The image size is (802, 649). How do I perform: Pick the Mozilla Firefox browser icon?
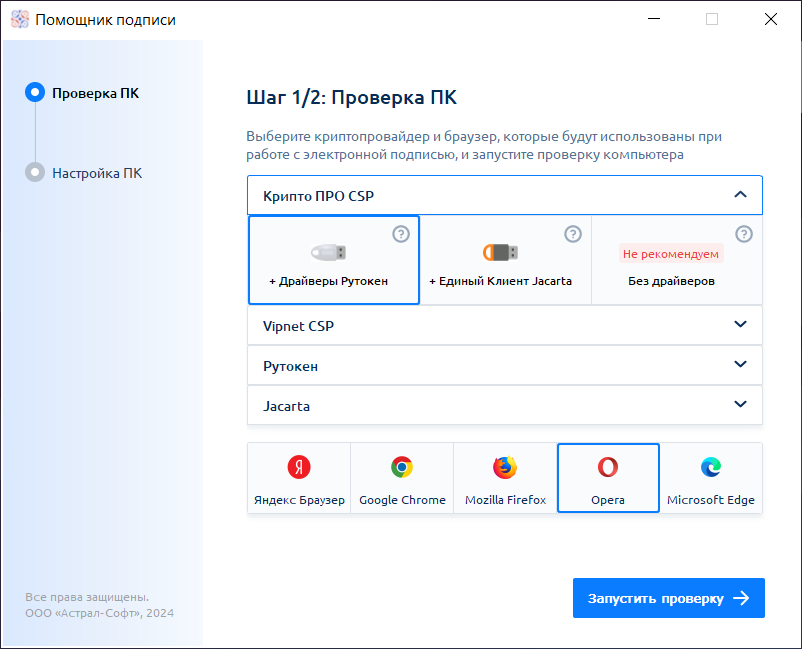tap(504, 467)
